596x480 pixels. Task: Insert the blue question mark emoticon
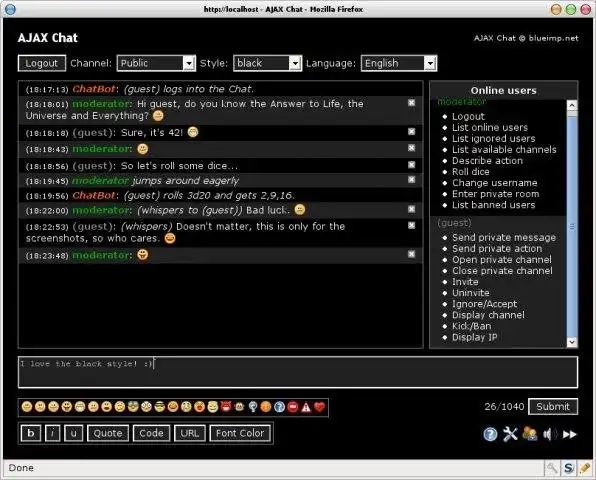click(x=279, y=407)
